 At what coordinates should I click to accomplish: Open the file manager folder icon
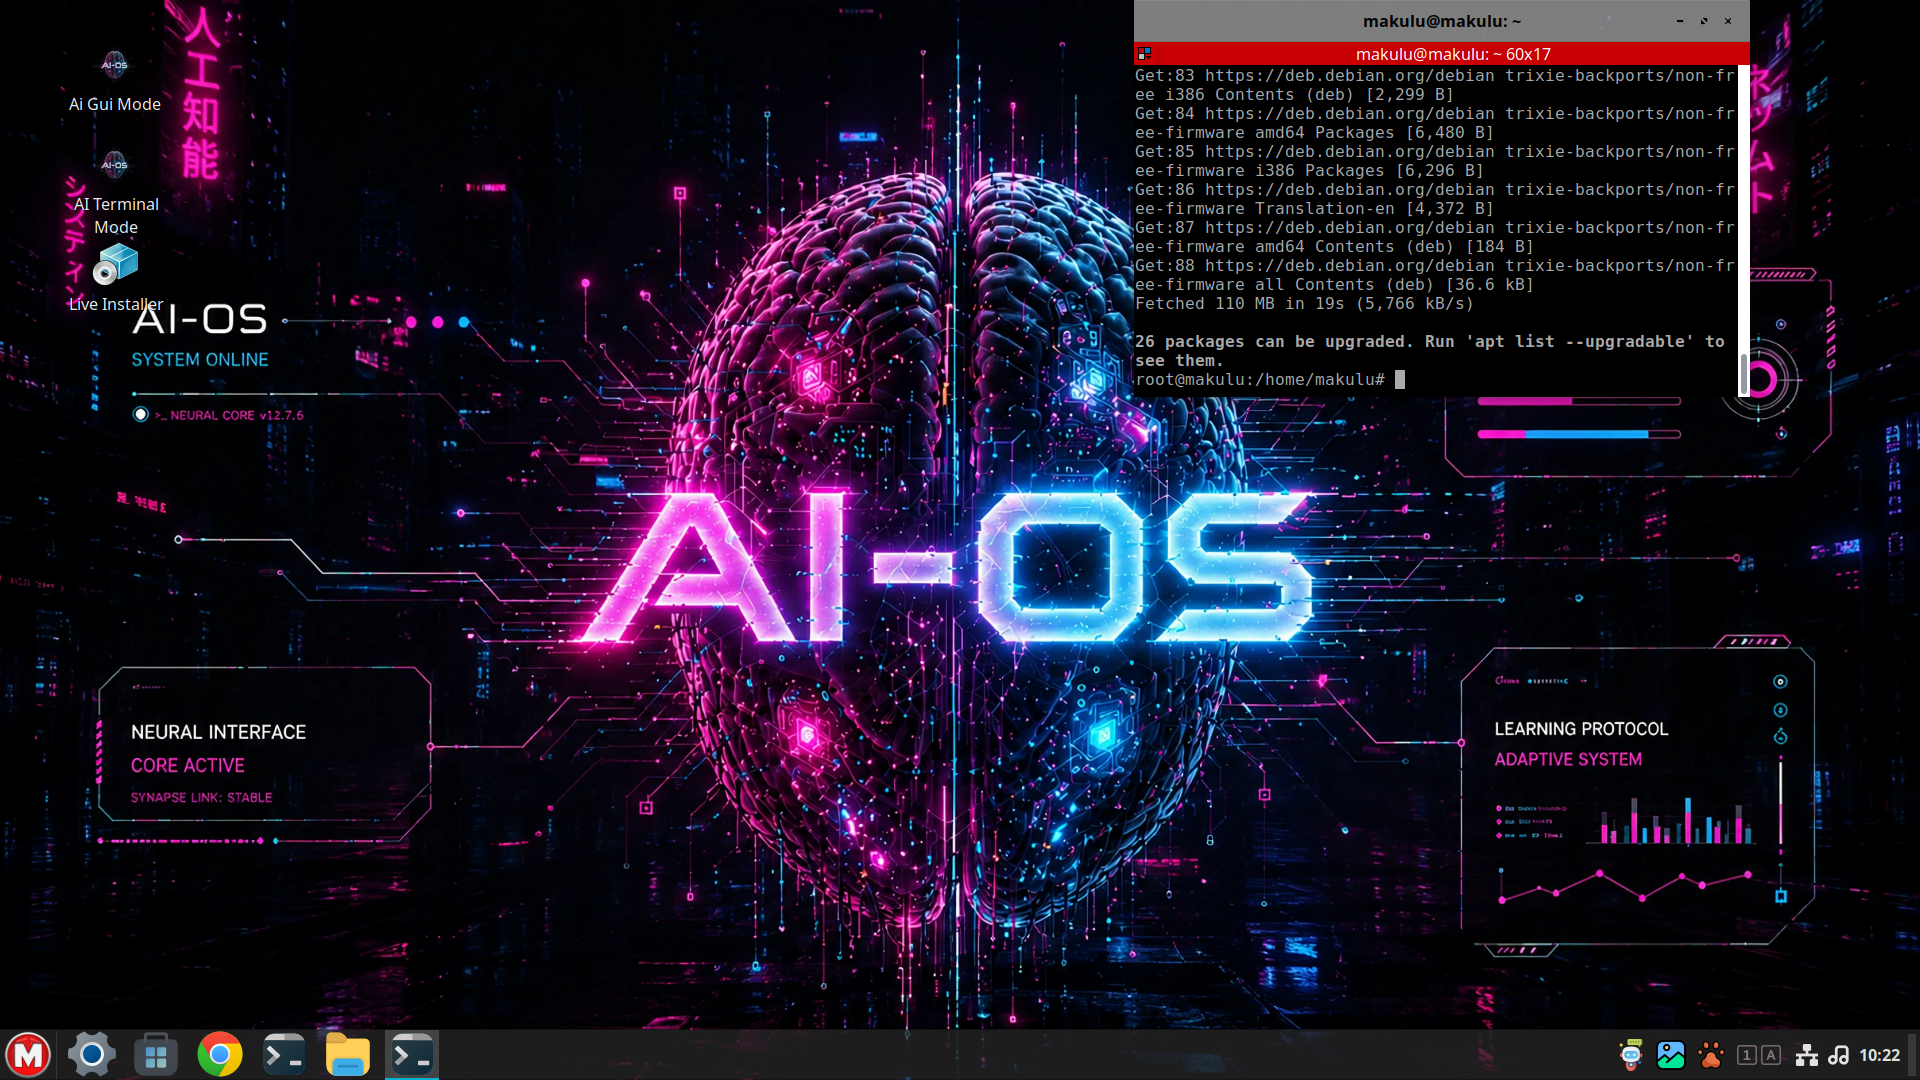pos(348,1055)
